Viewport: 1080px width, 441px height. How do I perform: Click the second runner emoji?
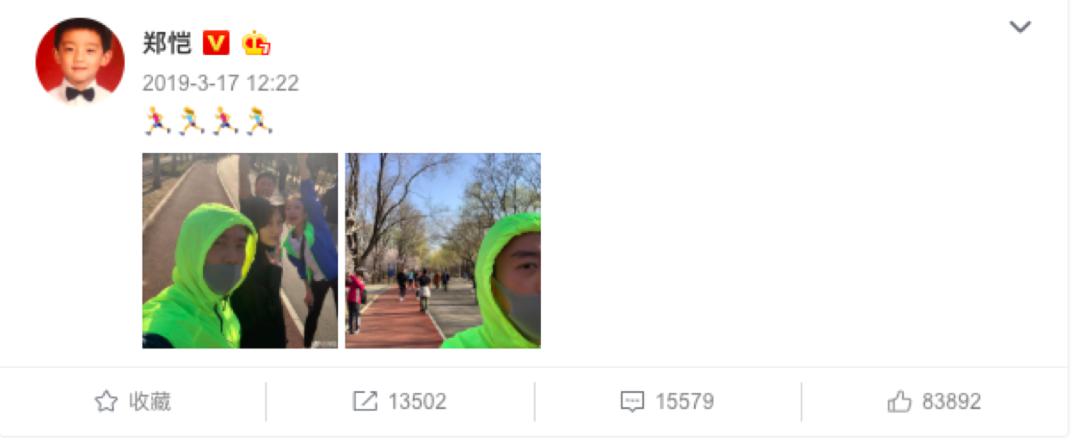click(x=191, y=121)
